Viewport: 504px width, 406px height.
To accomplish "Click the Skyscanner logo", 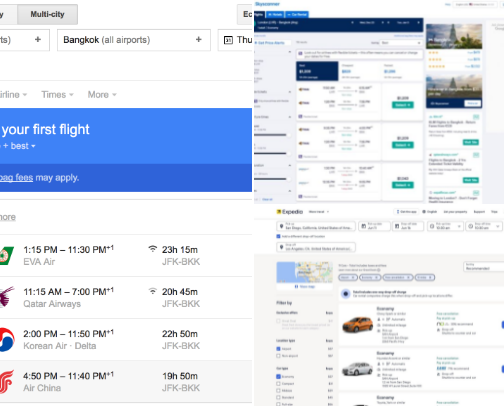I will (267, 4).
